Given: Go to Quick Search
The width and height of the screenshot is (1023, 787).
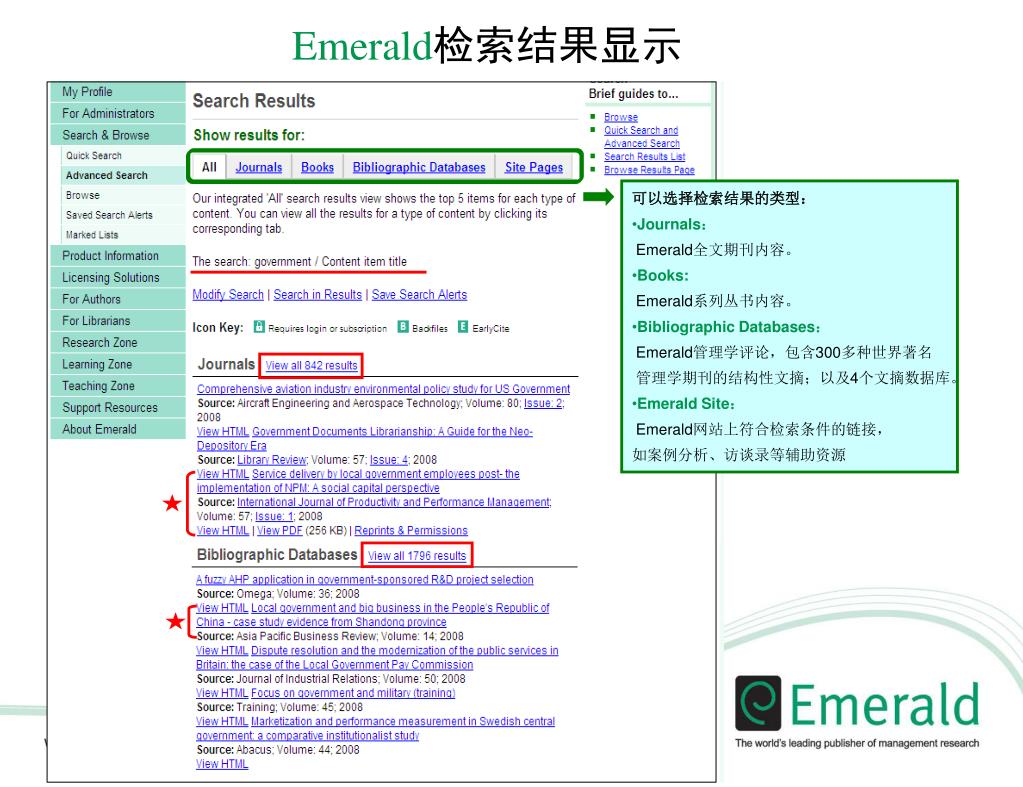Looking at the screenshot, I should (123, 155).
